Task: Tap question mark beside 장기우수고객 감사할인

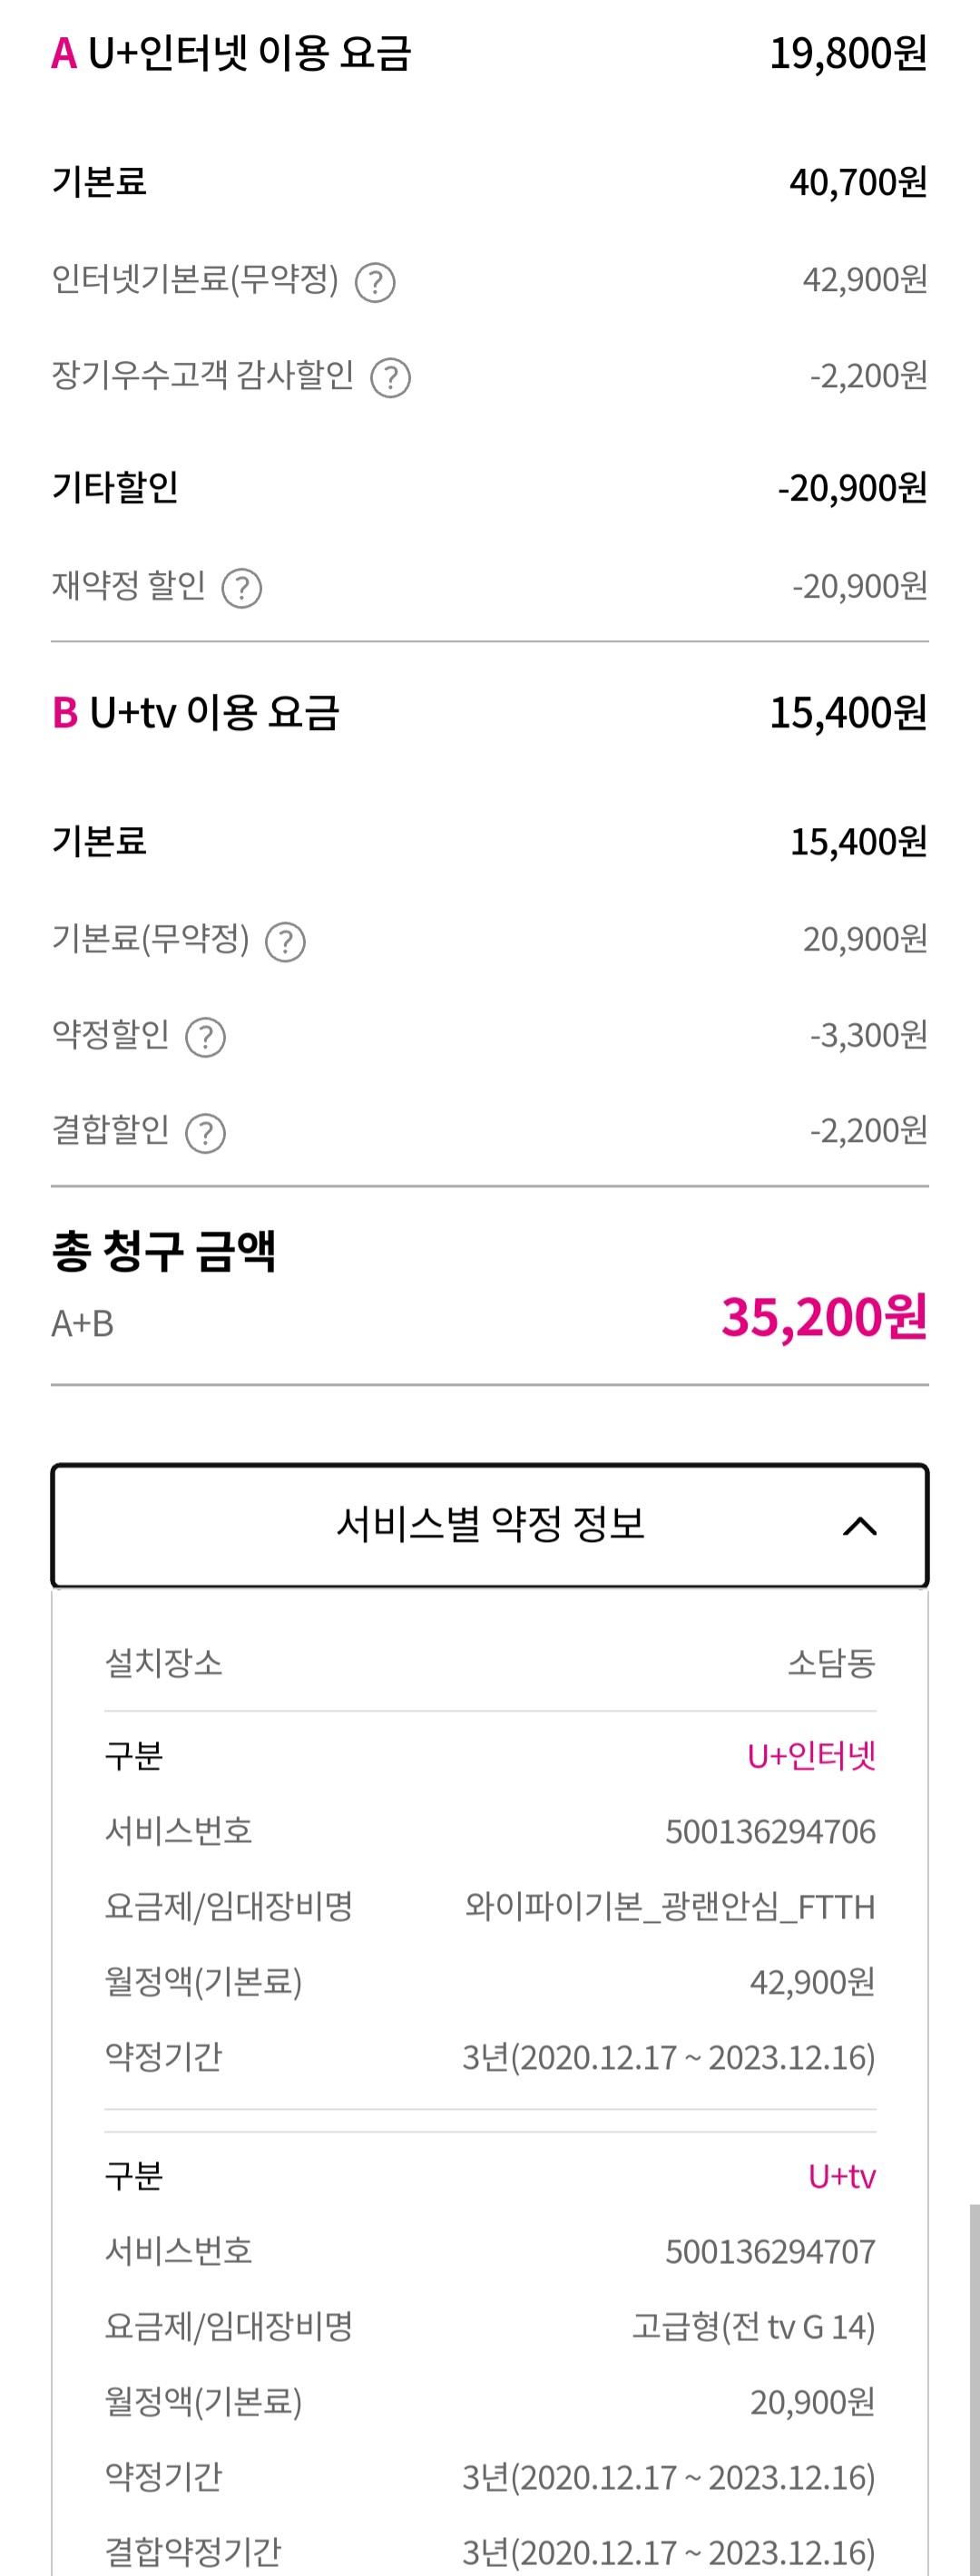Action: 391,378
